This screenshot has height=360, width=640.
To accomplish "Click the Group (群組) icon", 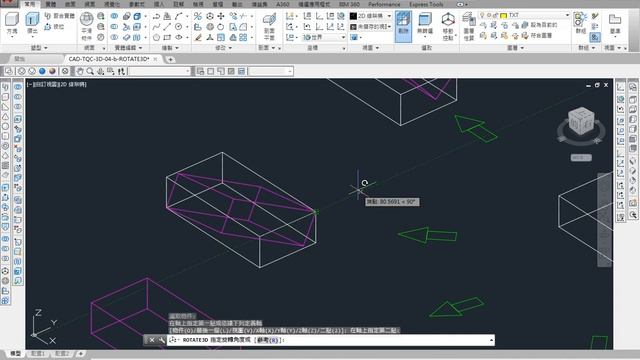I will 580,22.
